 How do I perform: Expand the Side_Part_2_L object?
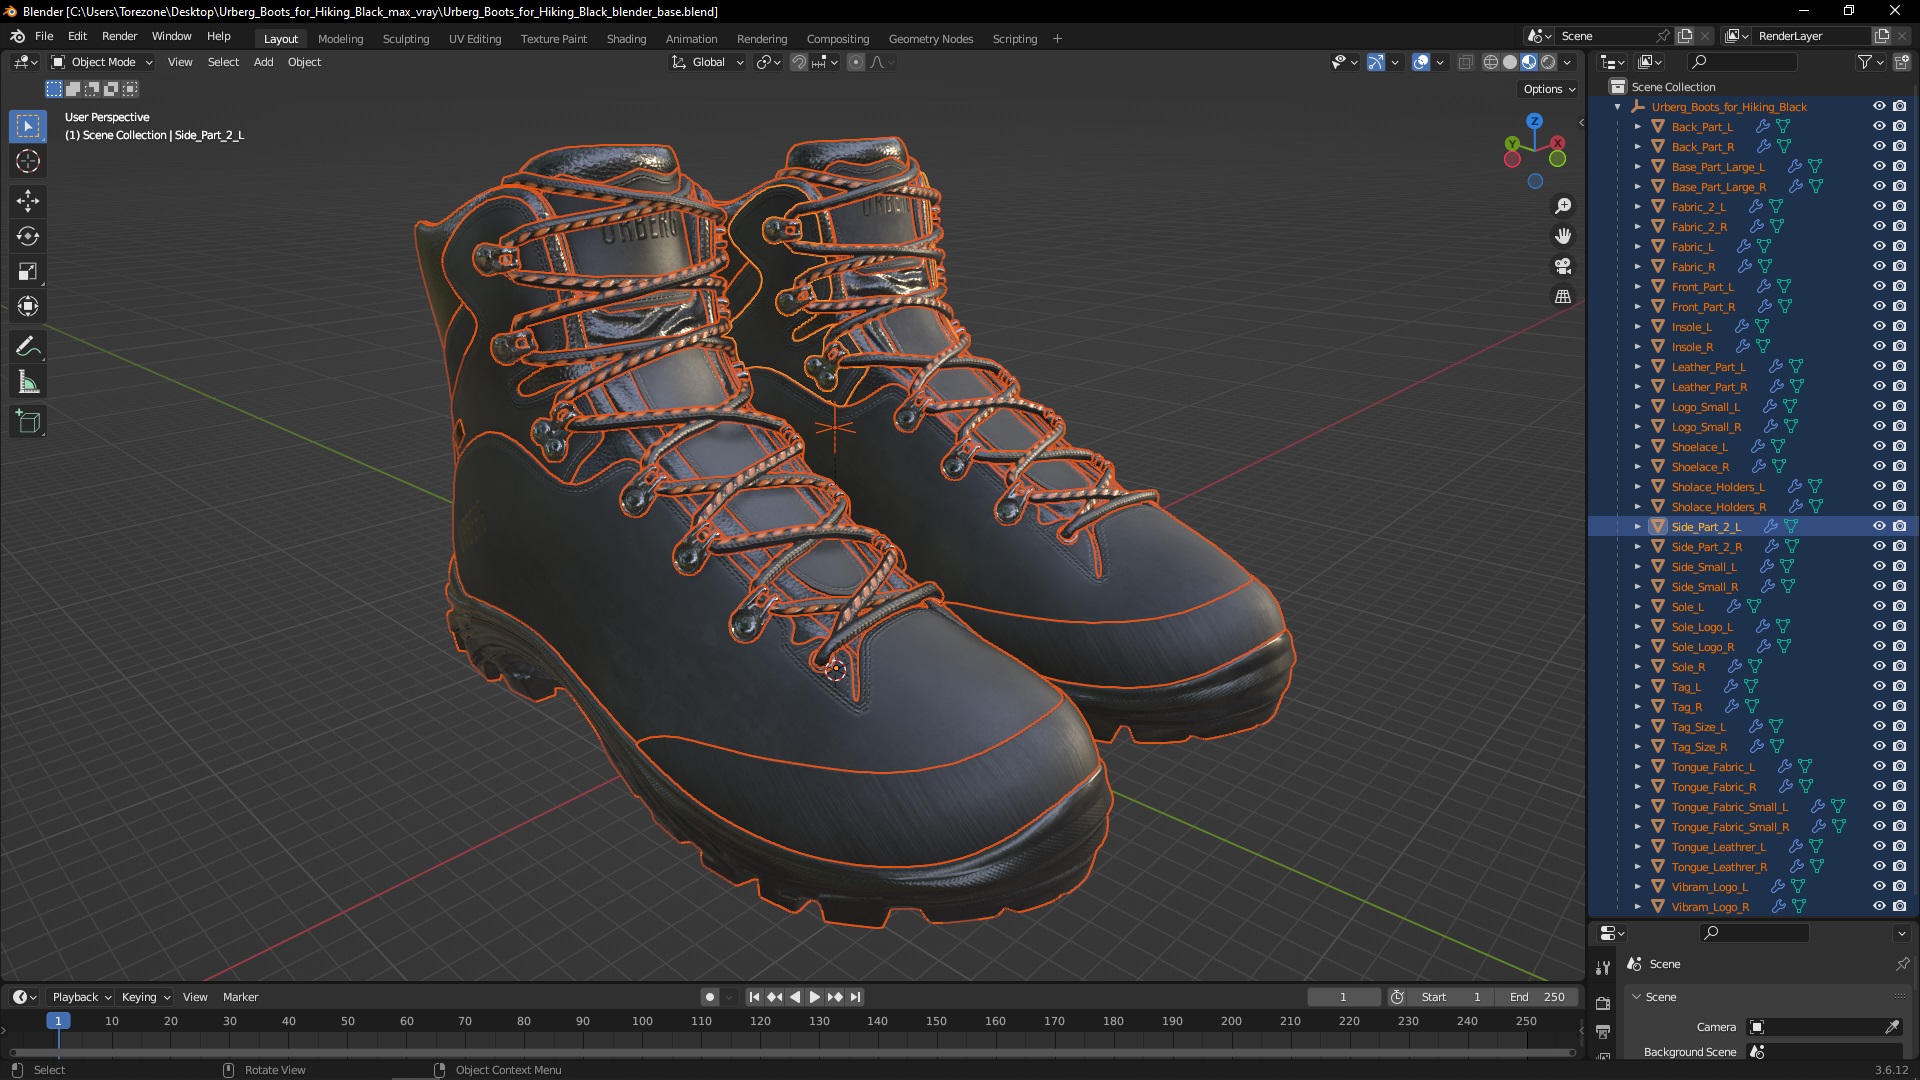pyautogui.click(x=1637, y=526)
